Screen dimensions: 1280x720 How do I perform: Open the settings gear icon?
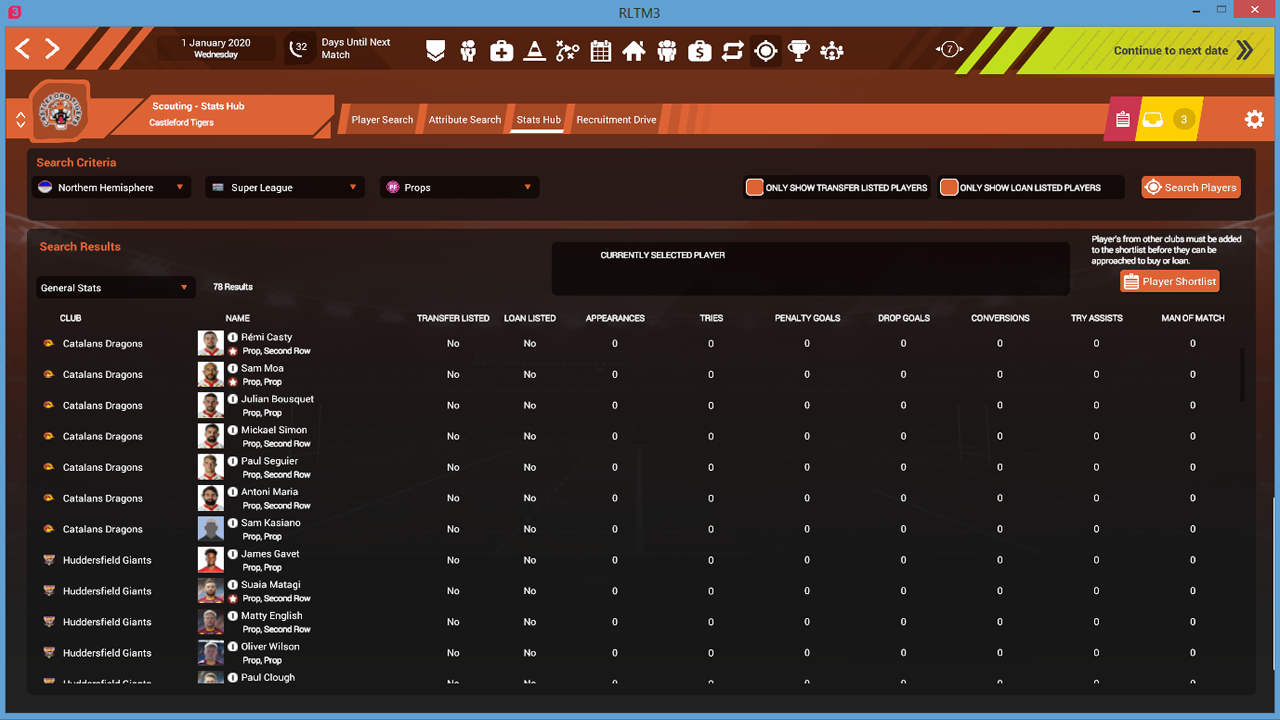[1254, 120]
